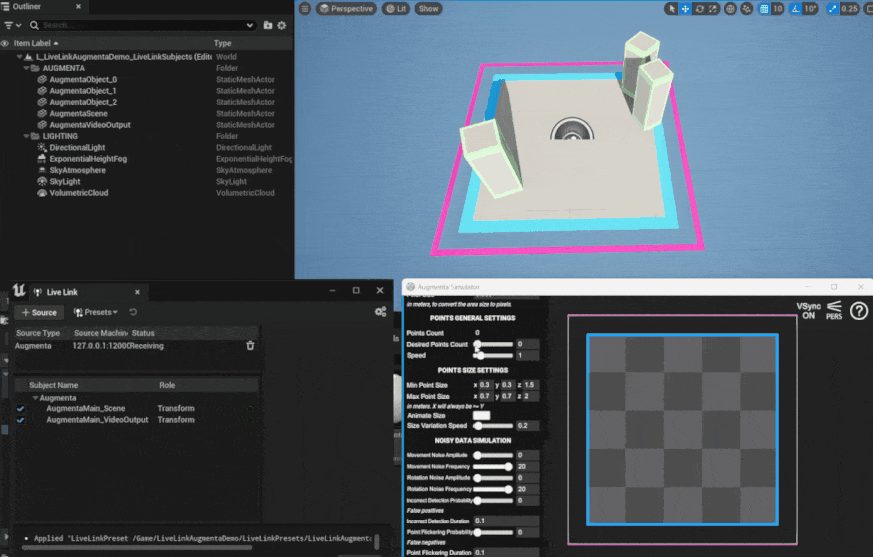Revert Live Link preset changes arrow icon
This screenshot has width=873, height=557.
pos(133,312)
